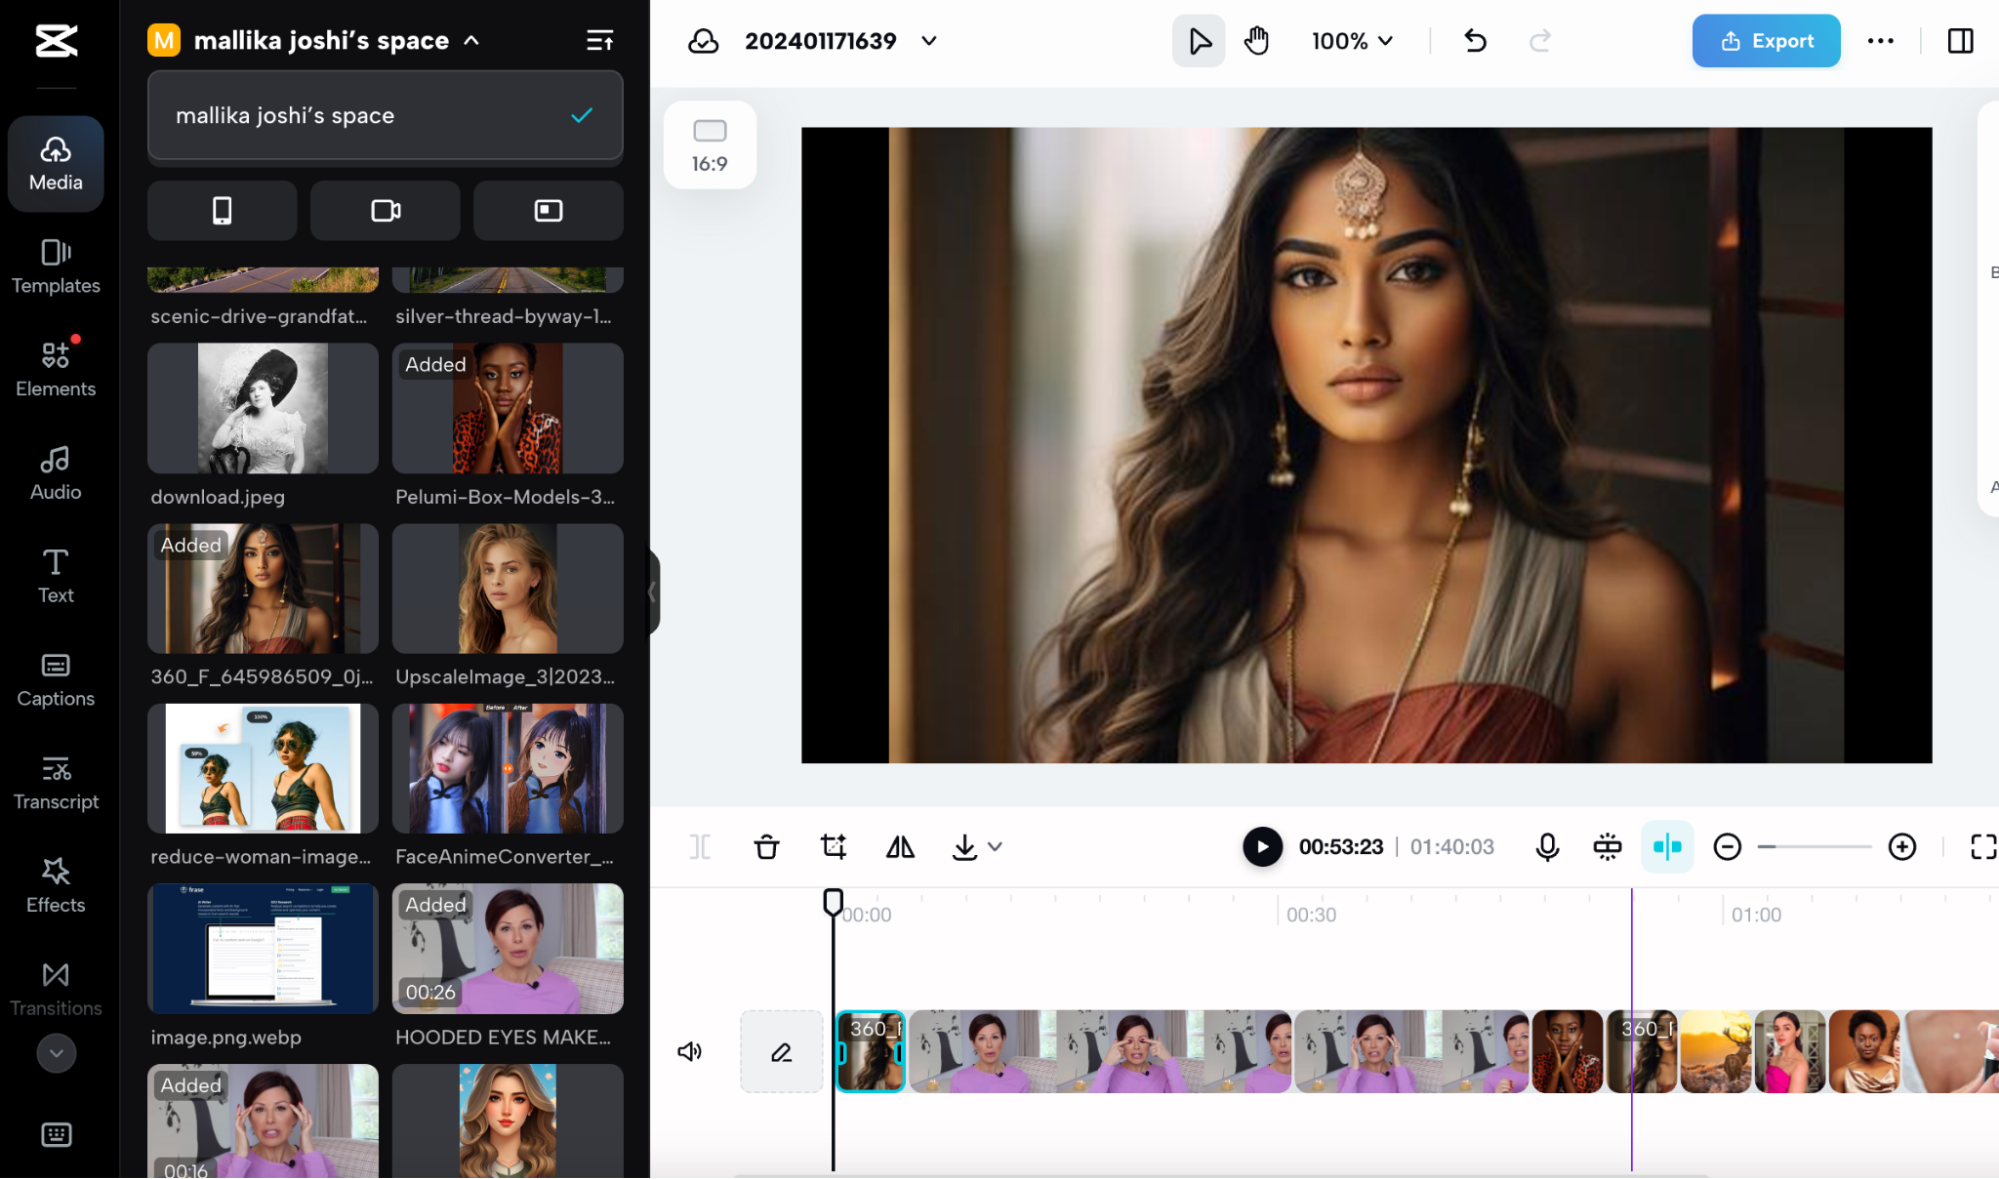The height and width of the screenshot is (1179, 1999).
Task: Open the Audio panel
Action: [x=56, y=473]
